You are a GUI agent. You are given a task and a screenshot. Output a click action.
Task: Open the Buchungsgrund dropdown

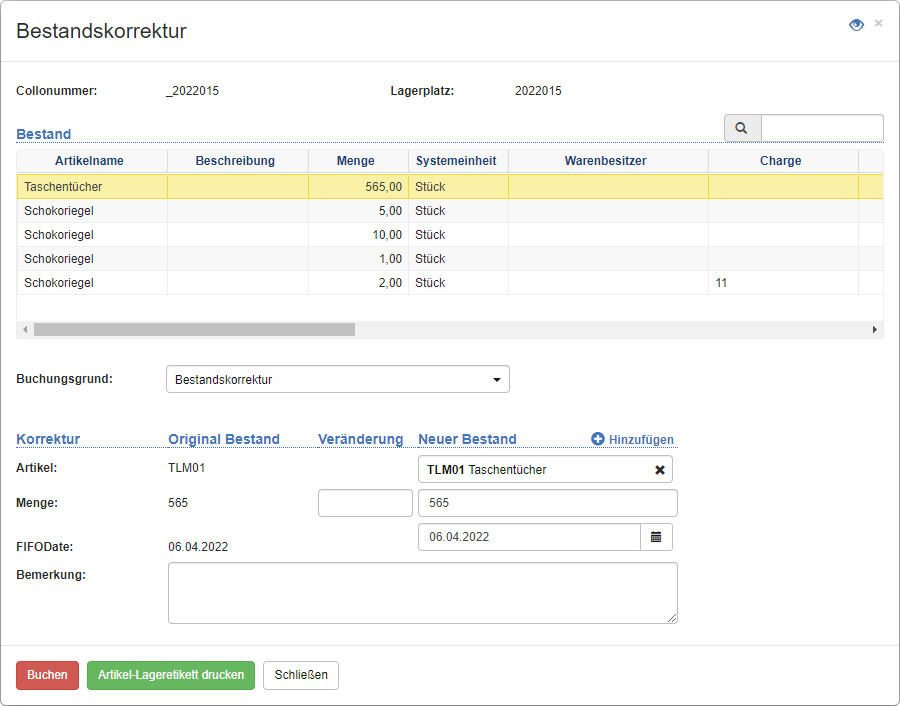pos(337,380)
